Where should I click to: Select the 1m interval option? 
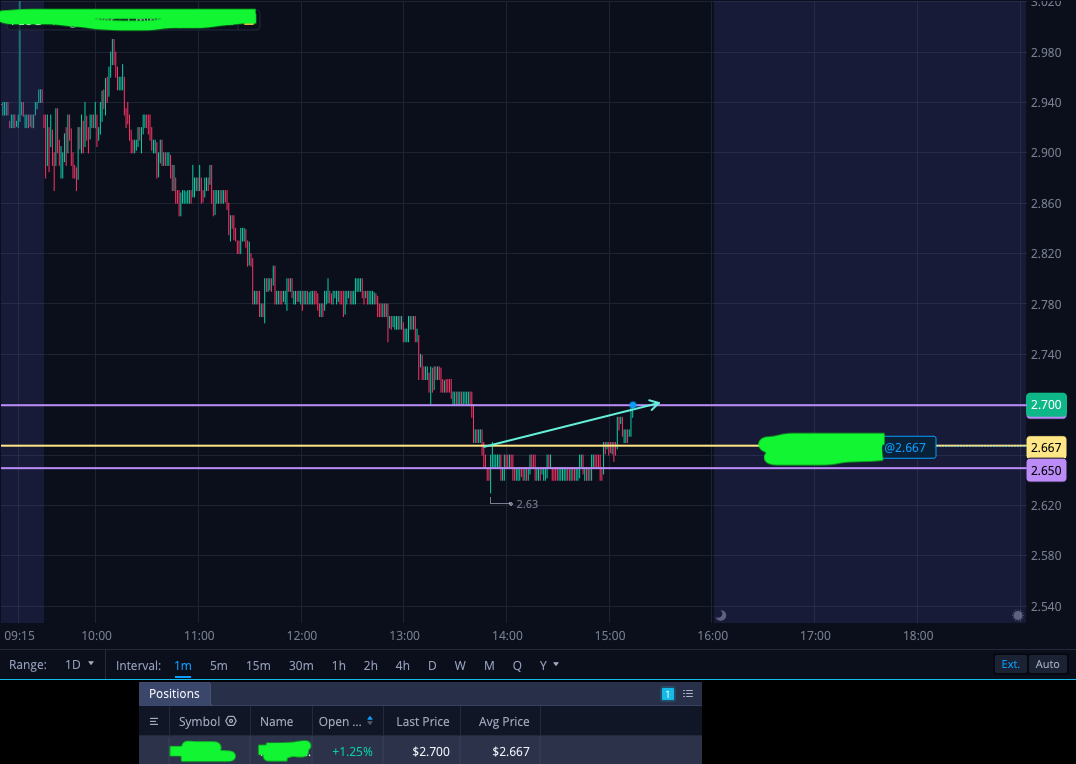pos(183,665)
